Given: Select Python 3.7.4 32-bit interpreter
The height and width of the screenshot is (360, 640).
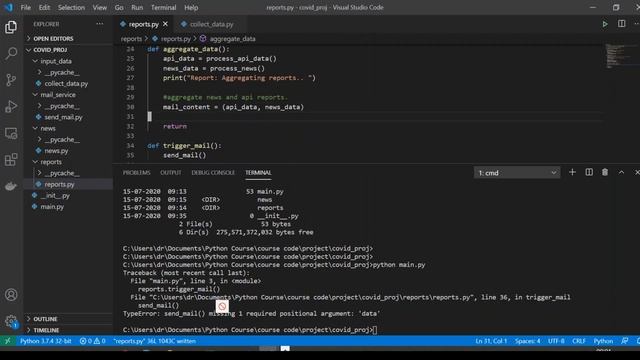Looking at the screenshot, I should (x=46, y=341).
